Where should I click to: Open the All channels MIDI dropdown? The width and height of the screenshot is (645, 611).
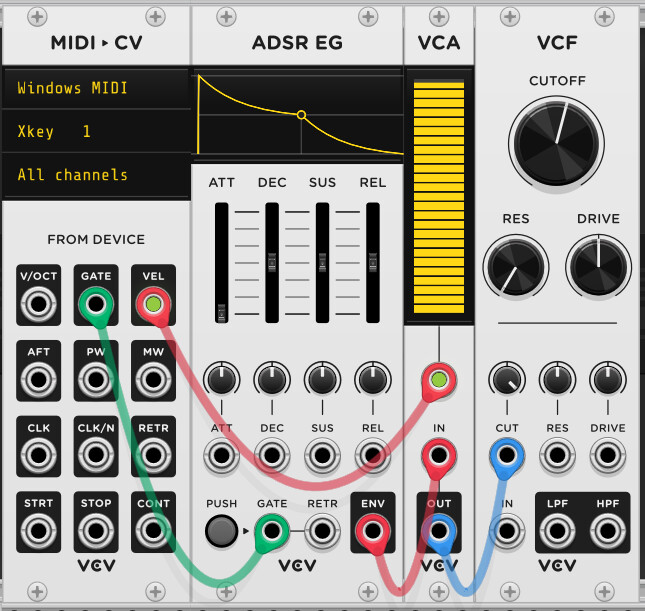coord(96,175)
